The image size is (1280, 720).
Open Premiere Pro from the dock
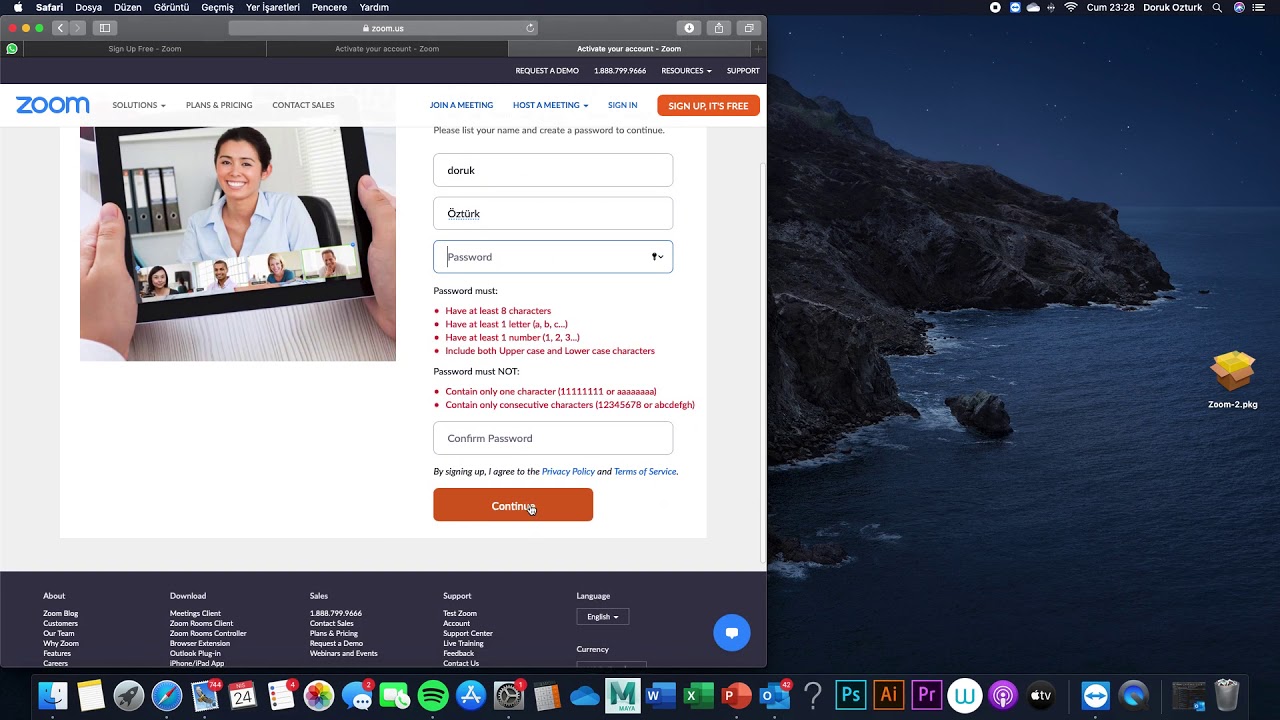click(927, 695)
